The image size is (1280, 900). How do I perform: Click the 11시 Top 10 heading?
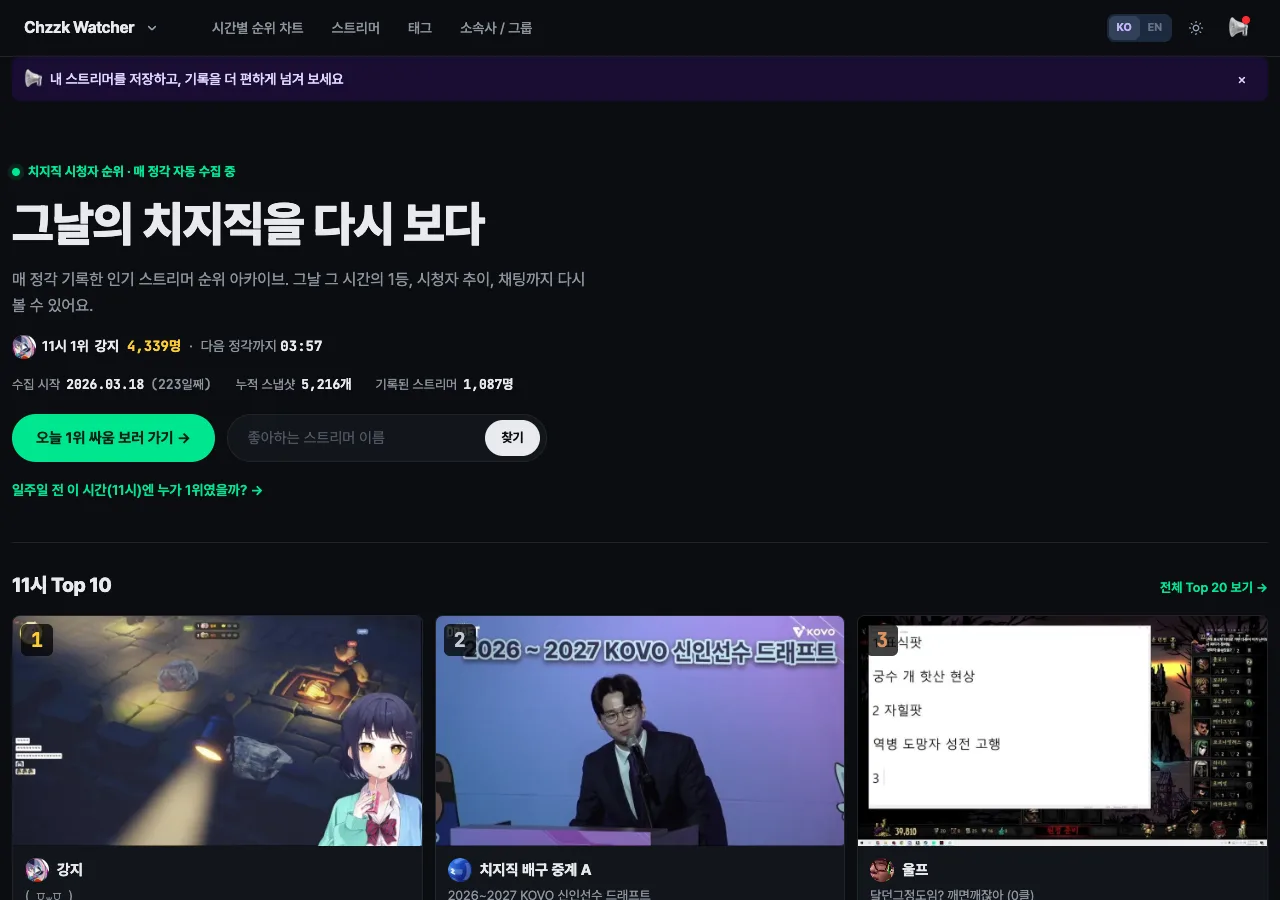pyautogui.click(x=62, y=585)
